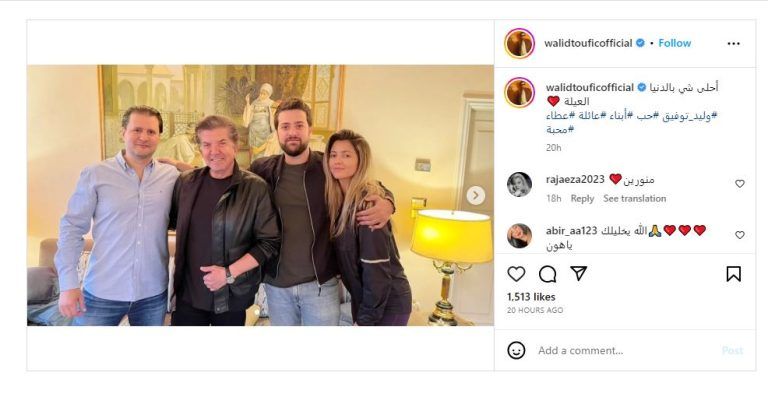Screen dimensions: 768x397
Task: Open walidtouficofficial profile picture in header
Action: pos(519,44)
